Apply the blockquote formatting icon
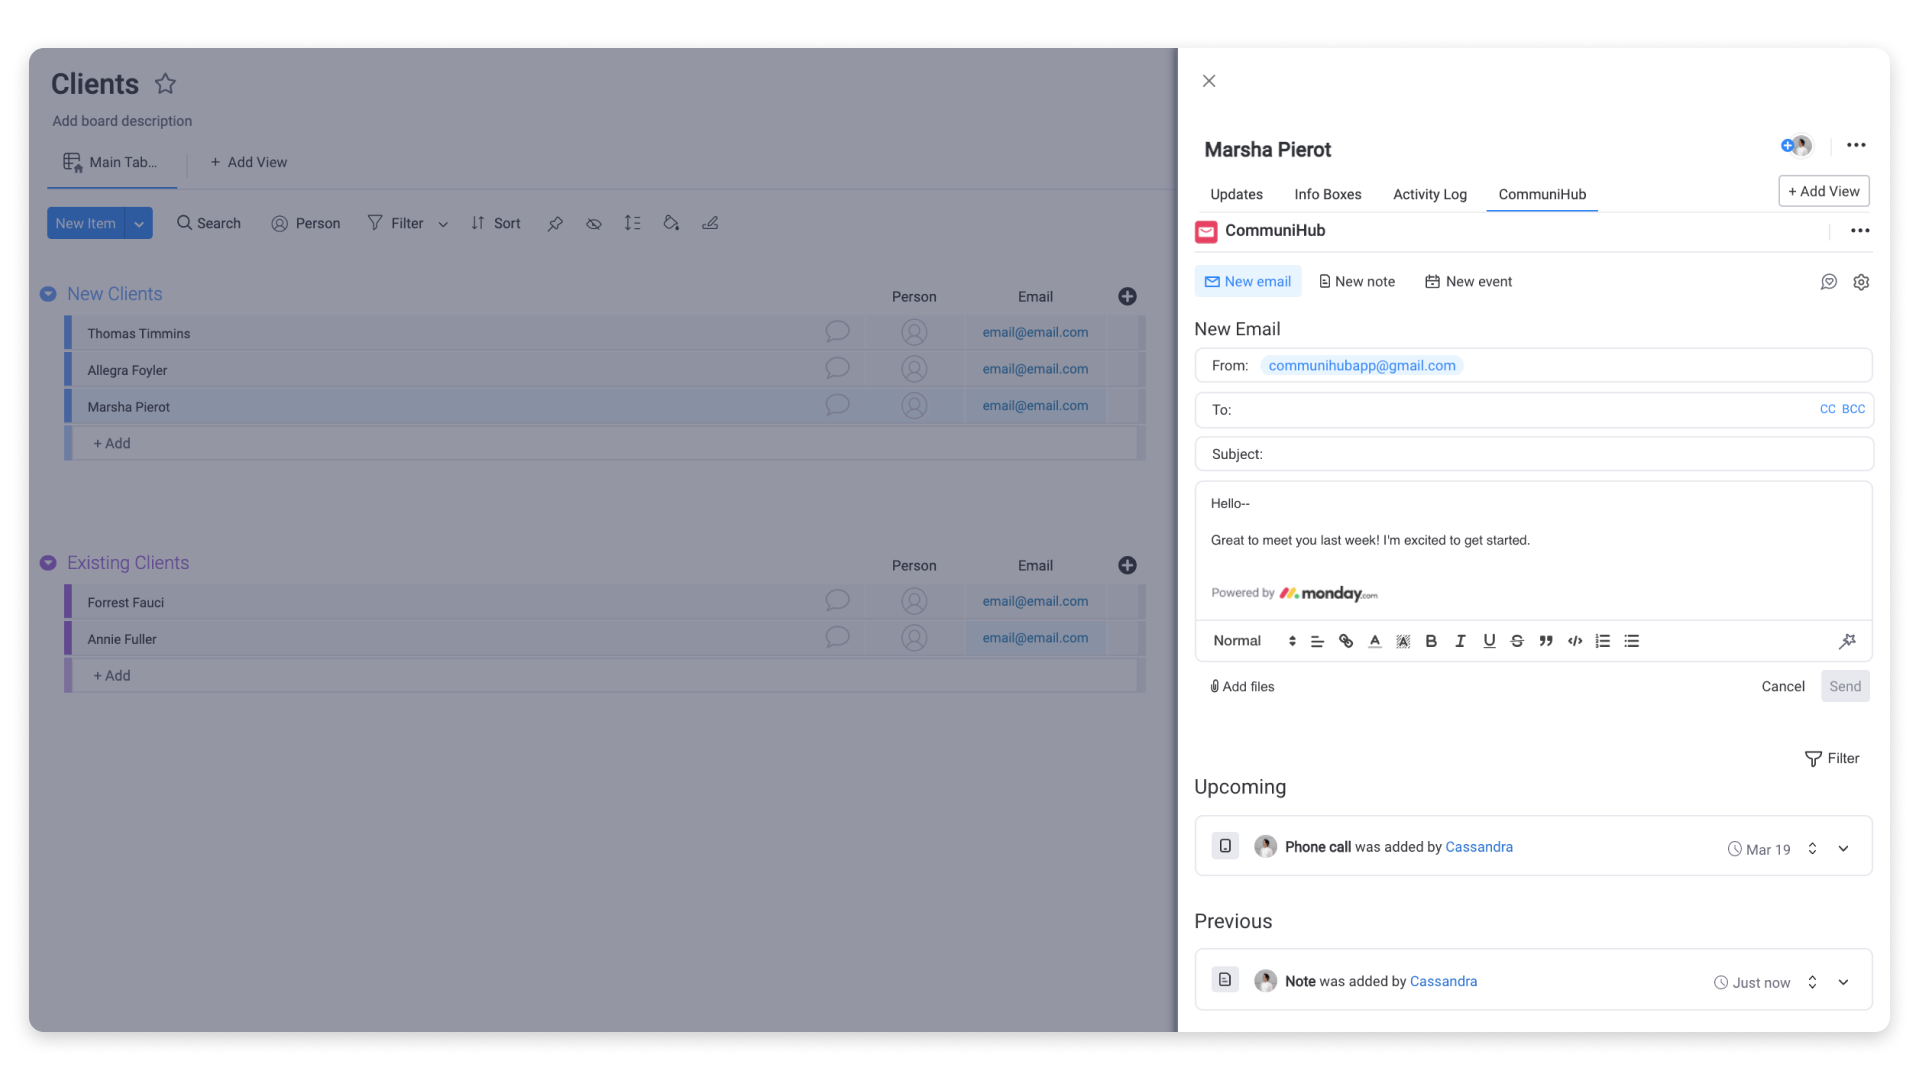 pos(1546,641)
